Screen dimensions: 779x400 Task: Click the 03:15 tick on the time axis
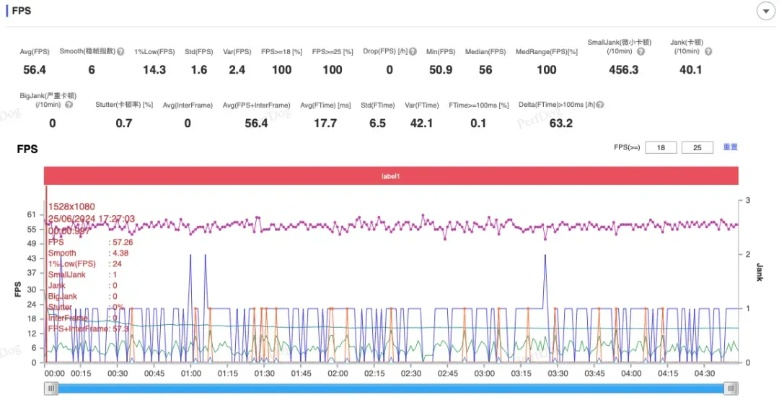(x=521, y=373)
